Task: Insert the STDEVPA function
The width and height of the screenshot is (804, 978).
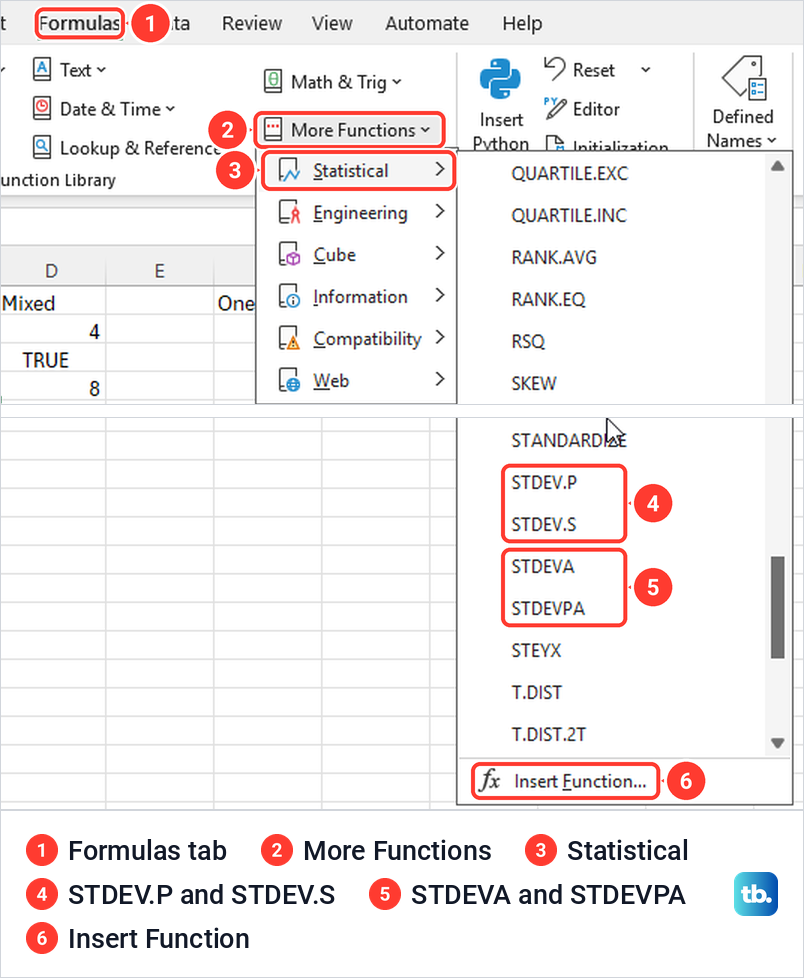Action: [x=548, y=608]
